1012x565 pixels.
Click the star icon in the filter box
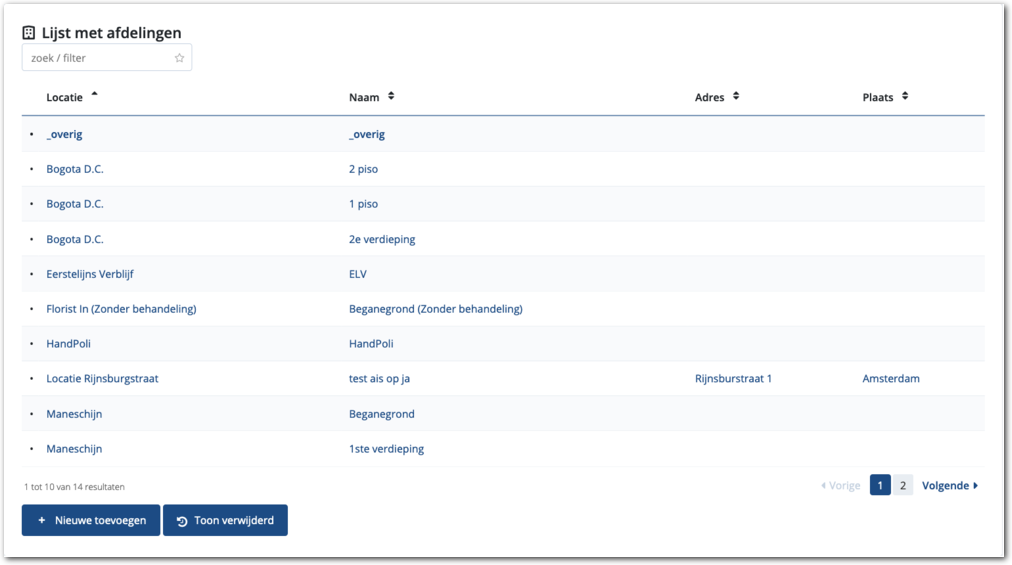click(180, 58)
